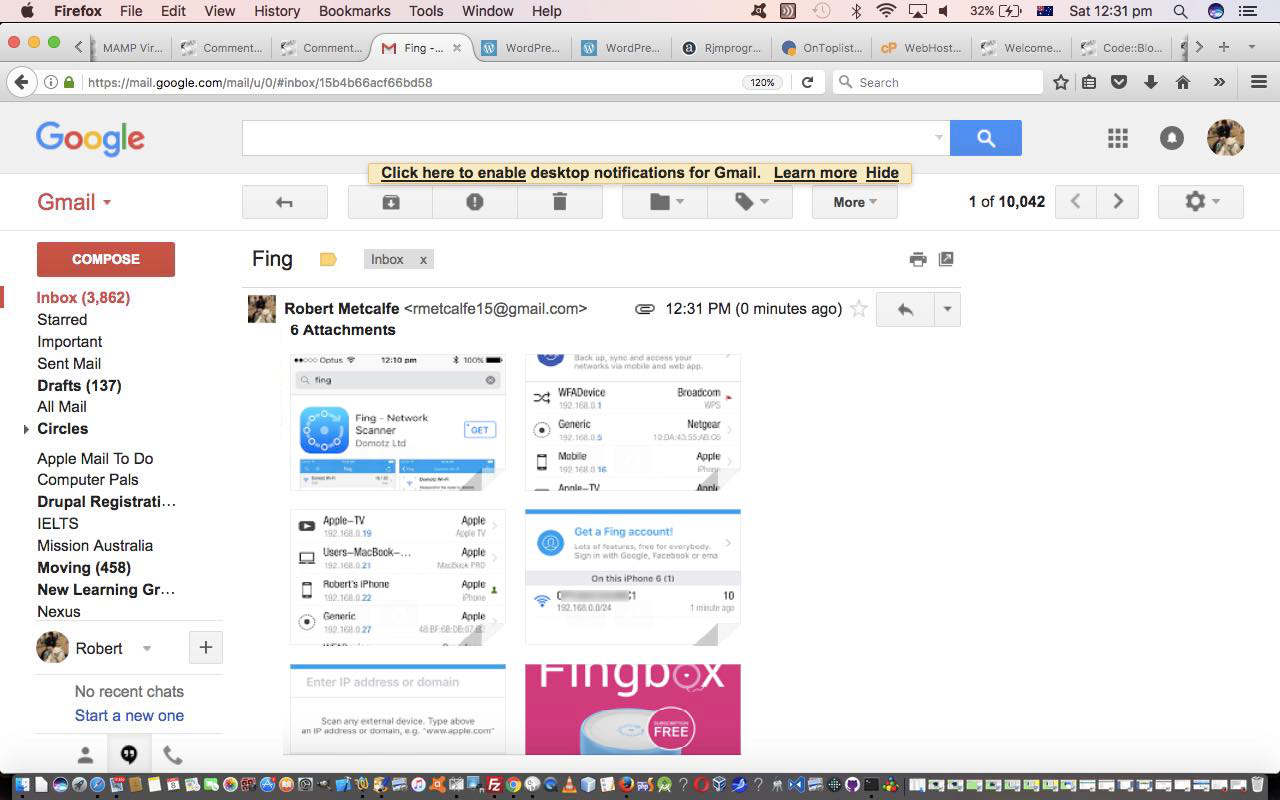Screen dimensions: 1280x800
Task: Switch to the phone calls tab
Action: (x=172, y=755)
